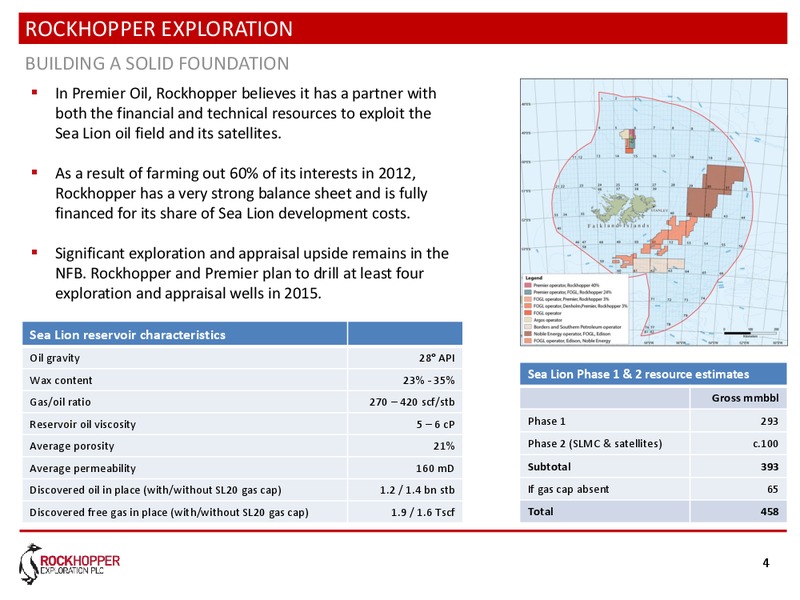Click the "Reservoir oil viscosity" label
This screenshot has width=800, height=600.
point(83,424)
